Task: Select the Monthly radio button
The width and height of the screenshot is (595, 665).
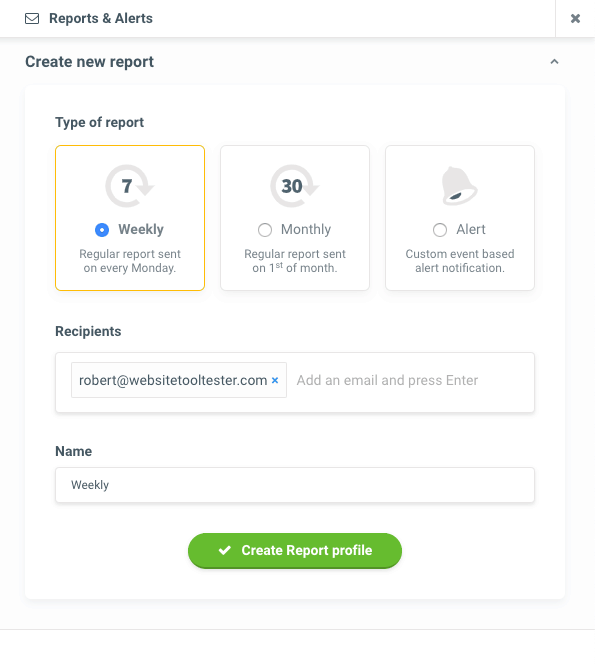Action: (x=265, y=230)
